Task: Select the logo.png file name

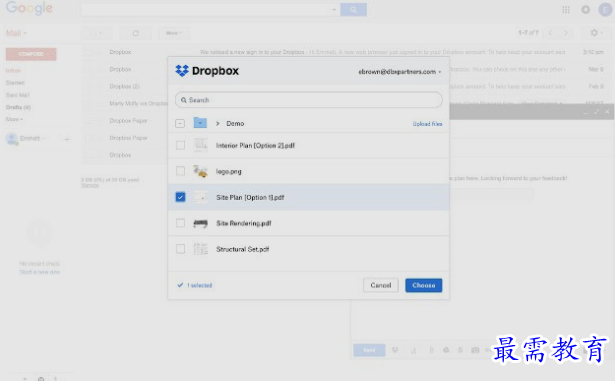Action: (229, 171)
